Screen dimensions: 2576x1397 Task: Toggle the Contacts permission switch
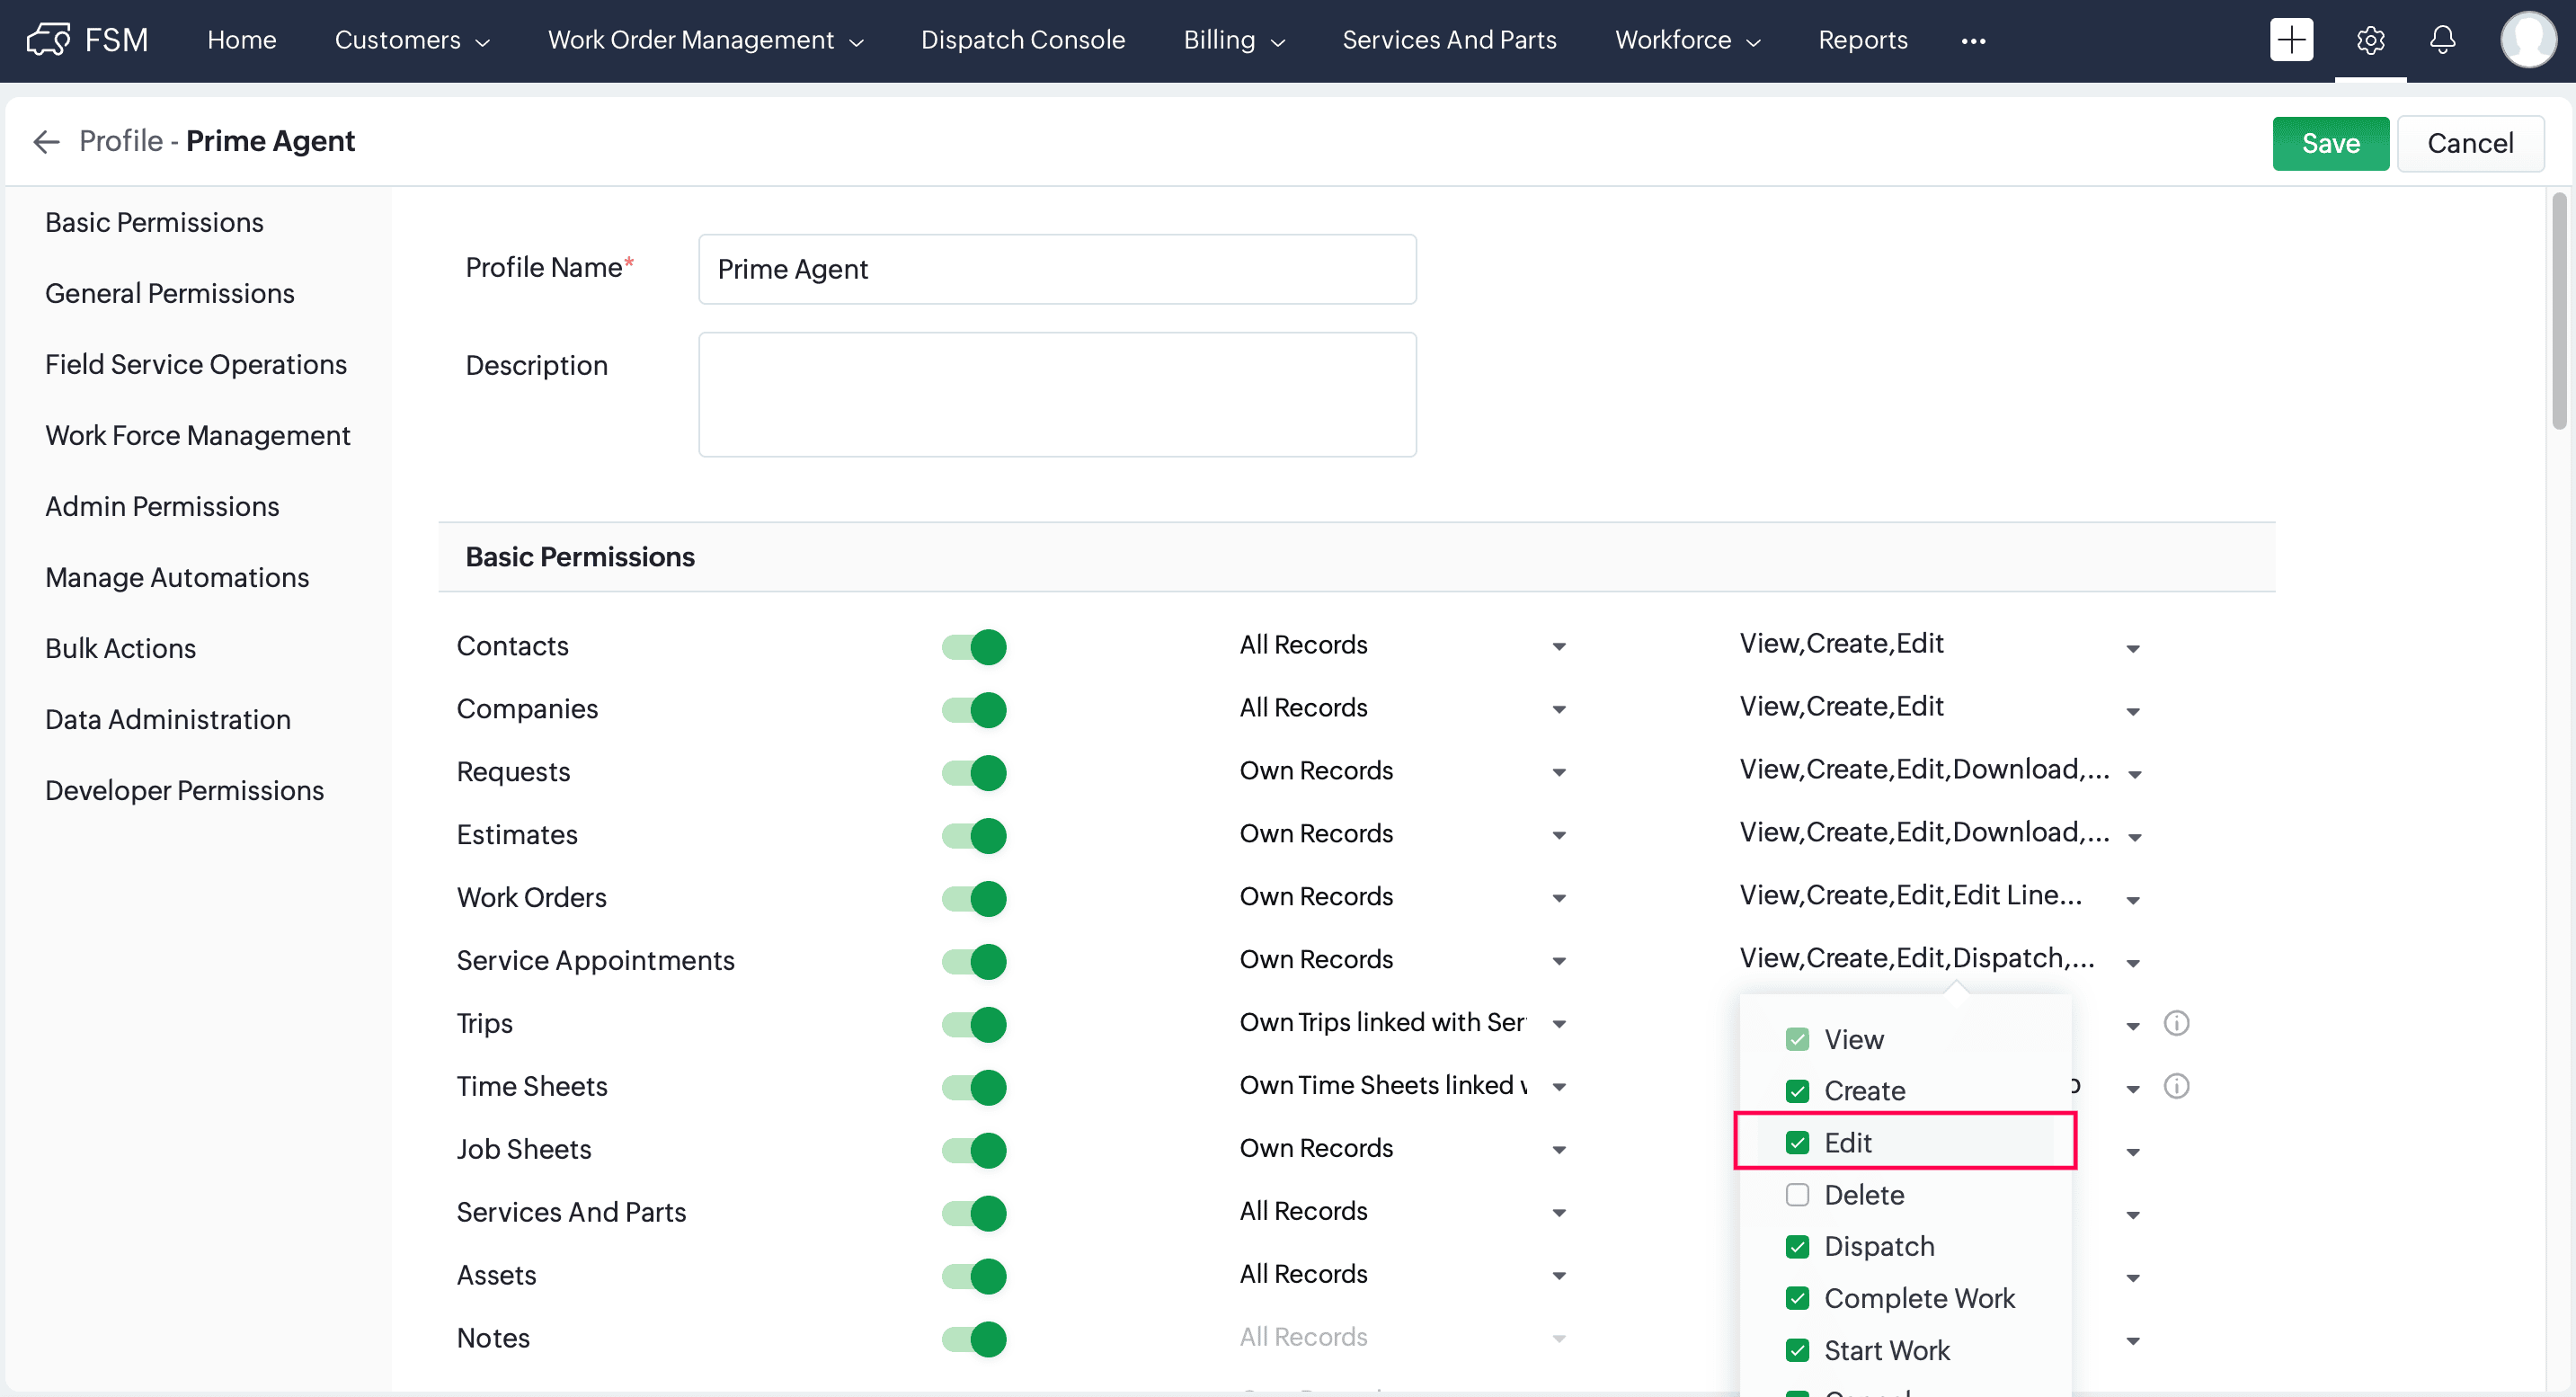click(974, 647)
